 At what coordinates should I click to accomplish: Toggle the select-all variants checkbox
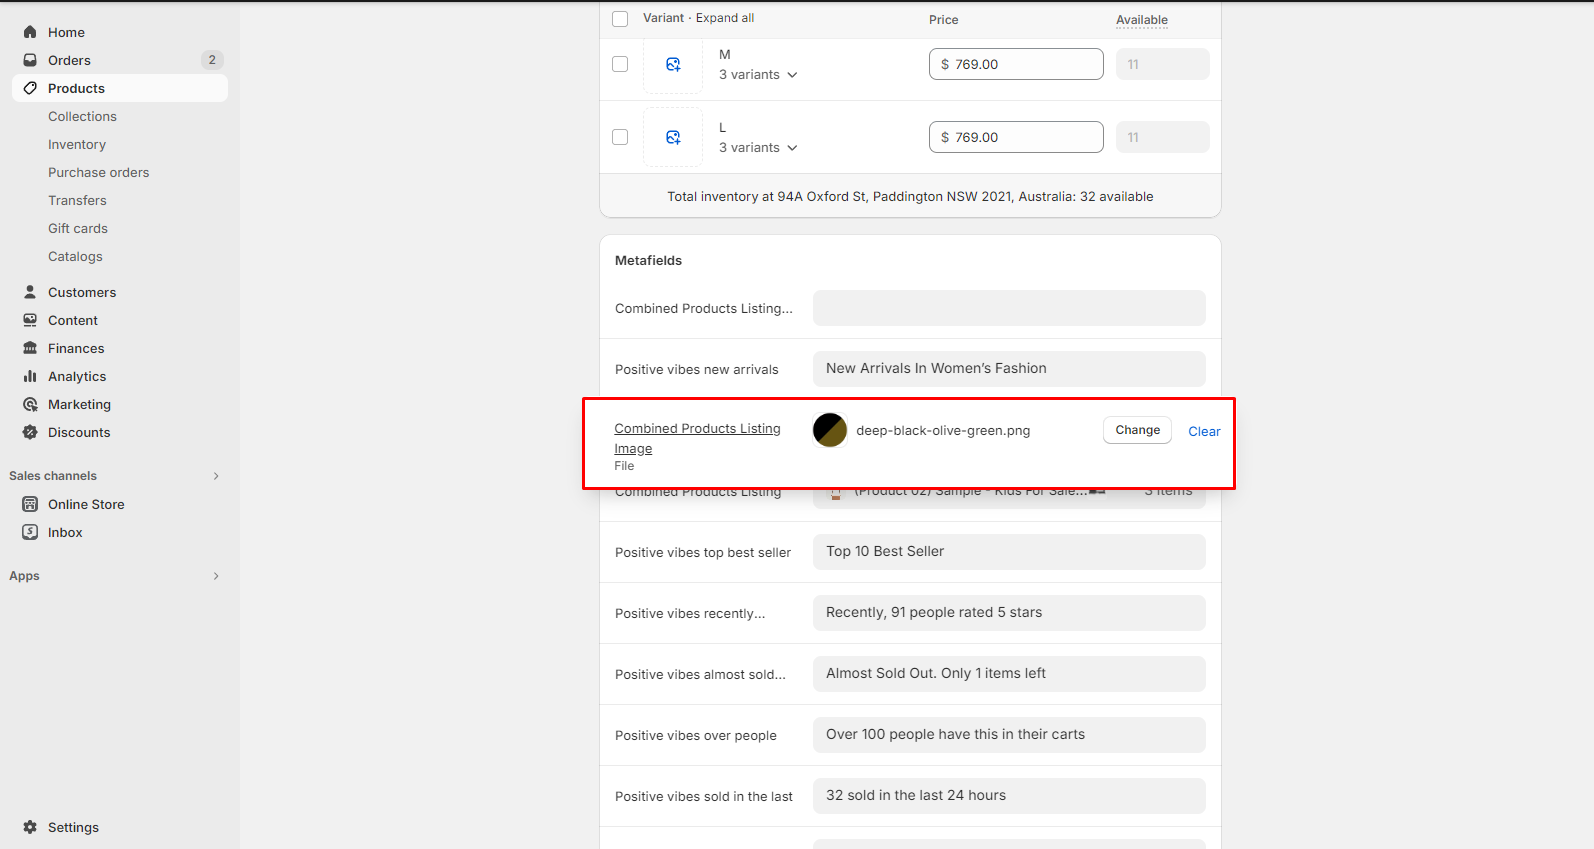coord(620,19)
